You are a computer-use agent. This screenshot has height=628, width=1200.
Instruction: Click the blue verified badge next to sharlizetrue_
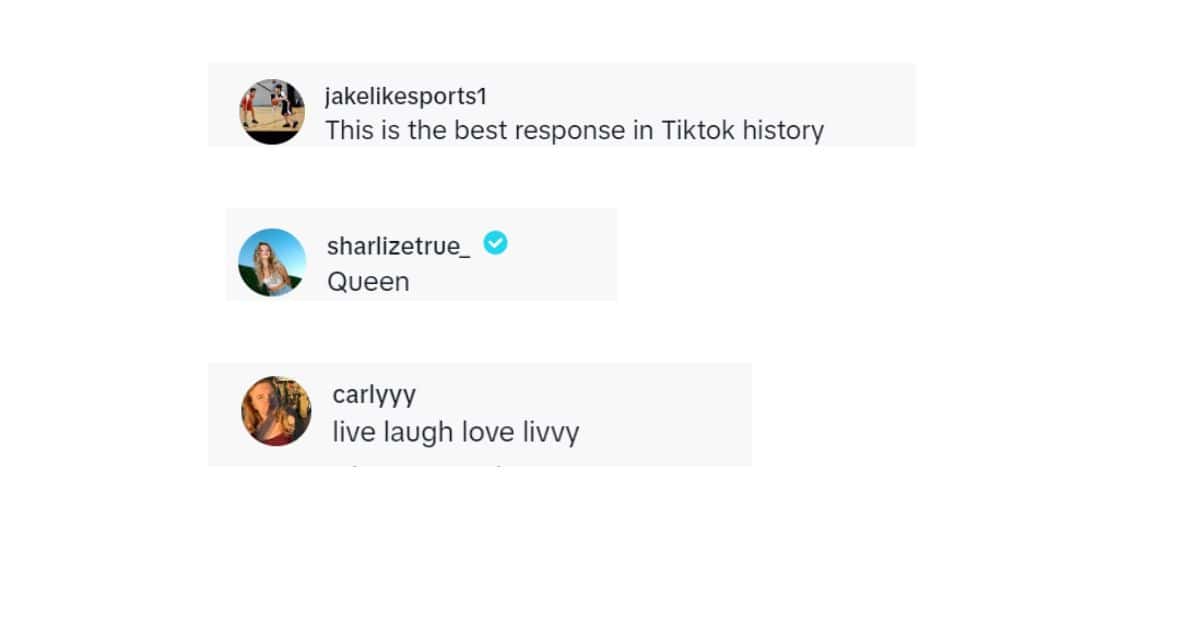pos(496,242)
